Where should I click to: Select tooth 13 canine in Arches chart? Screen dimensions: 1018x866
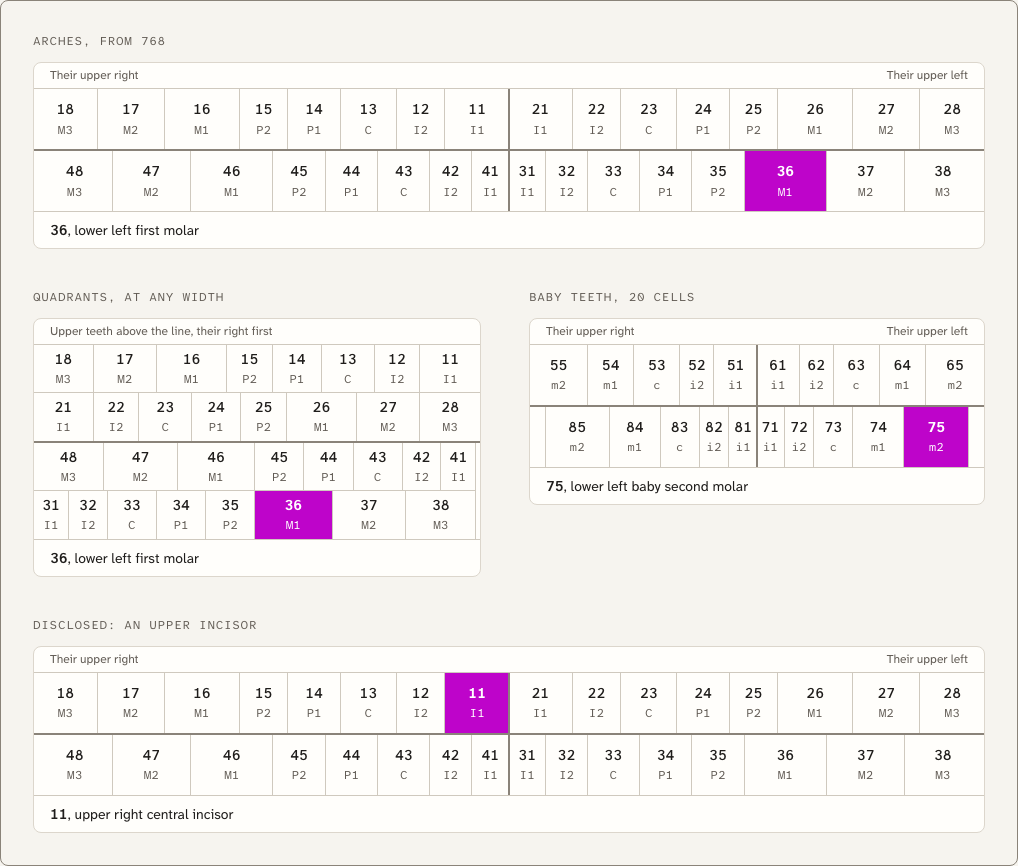[x=368, y=119]
